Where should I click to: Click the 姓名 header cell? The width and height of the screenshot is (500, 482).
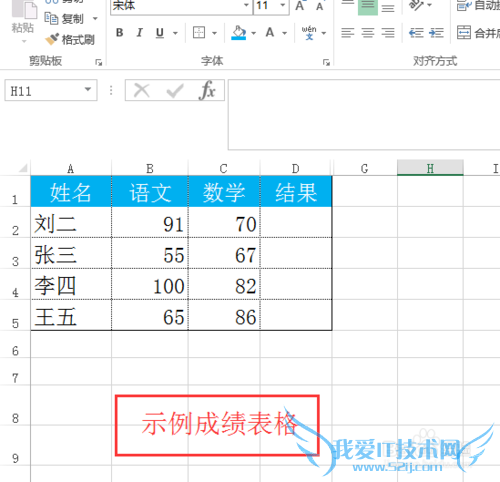pyautogui.click(x=71, y=191)
